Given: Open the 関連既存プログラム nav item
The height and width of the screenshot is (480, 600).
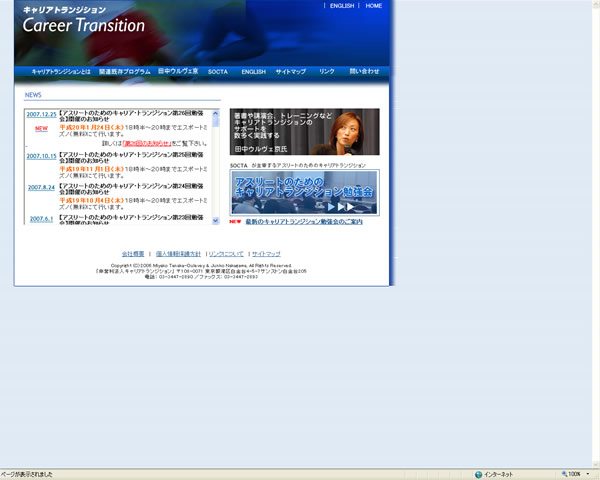Looking at the screenshot, I should pos(125,72).
